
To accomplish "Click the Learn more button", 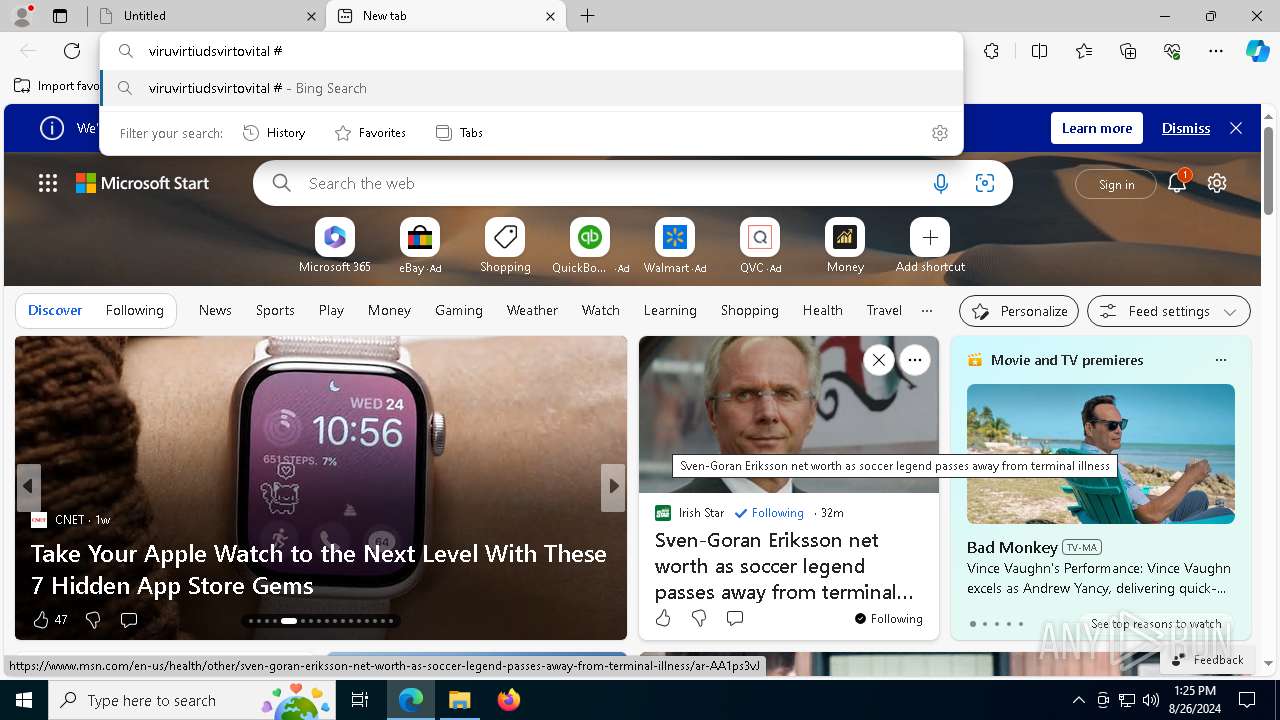I will 1096,128.
